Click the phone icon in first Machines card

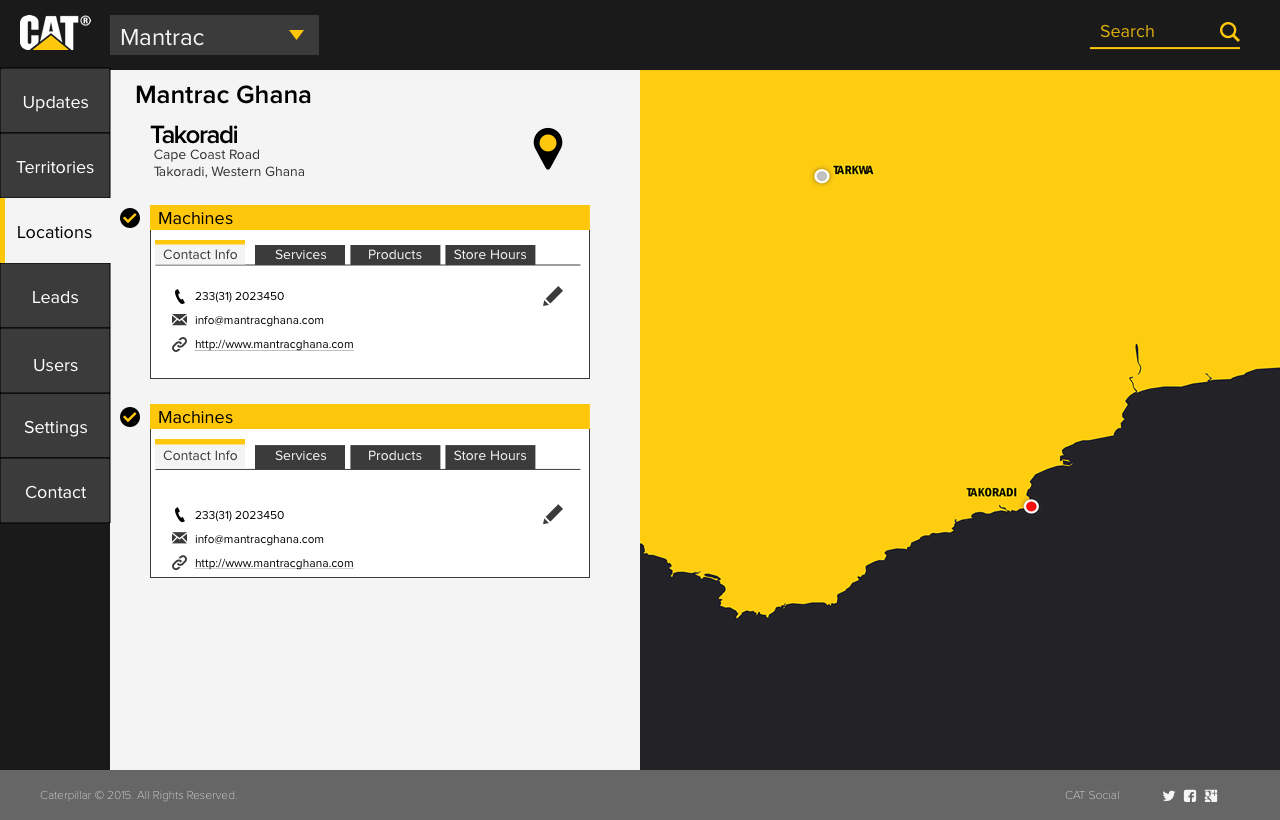[x=179, y=296]
